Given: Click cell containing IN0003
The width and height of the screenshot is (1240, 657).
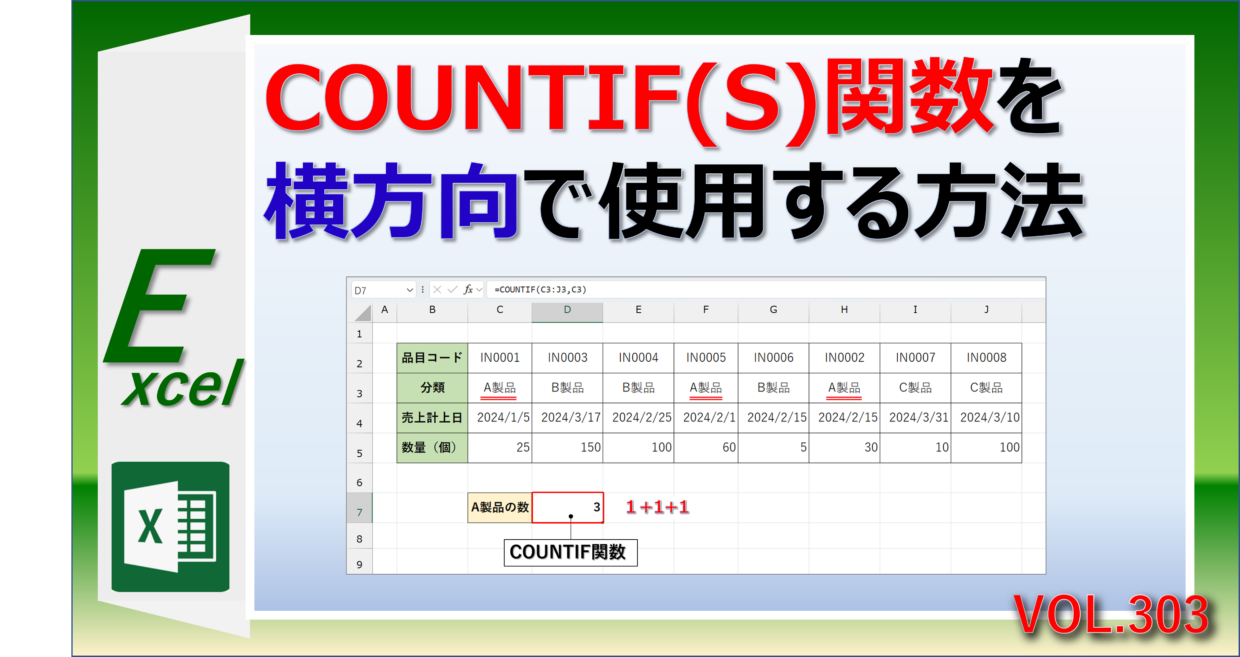Looking at the screenshot, I should [567, 358].
